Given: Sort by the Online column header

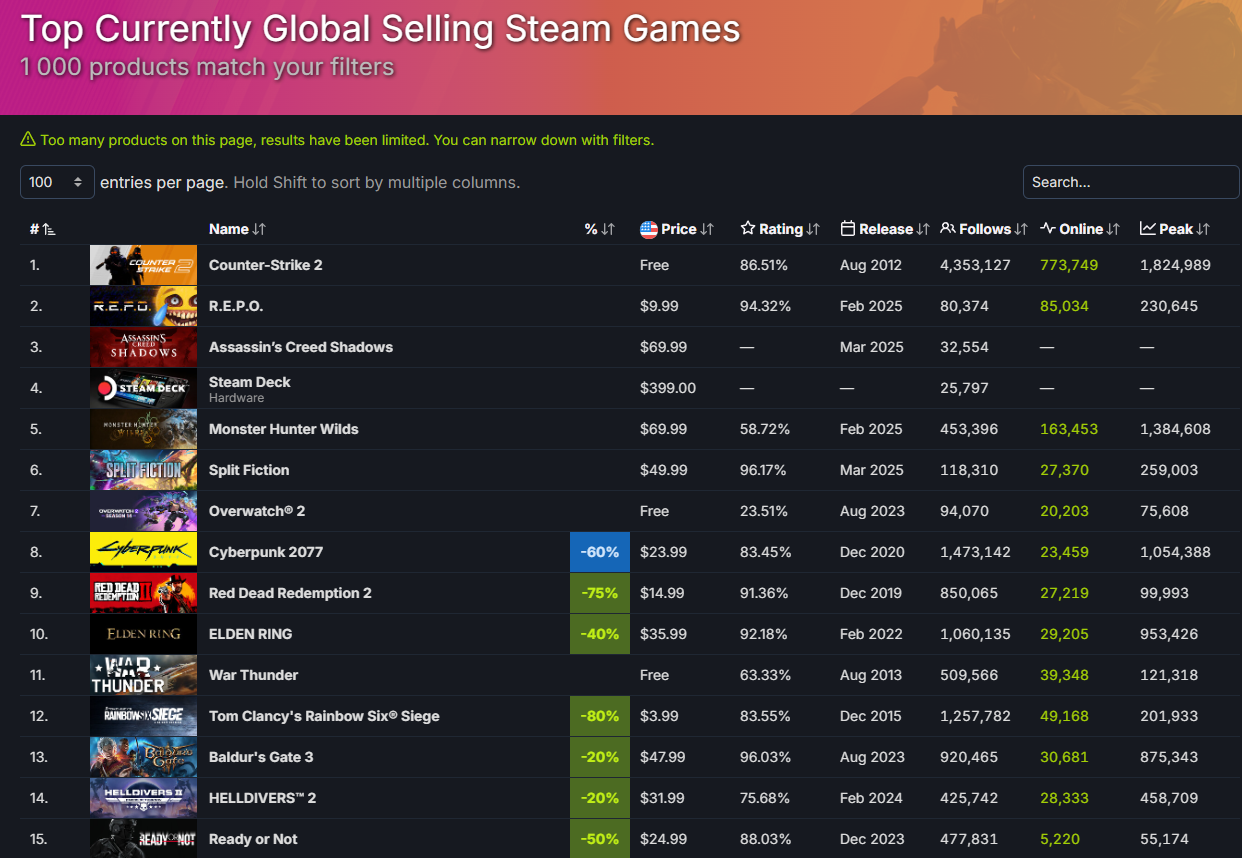Looking at the screenshot, I should pyautogui.click(x=1080, y=229).
